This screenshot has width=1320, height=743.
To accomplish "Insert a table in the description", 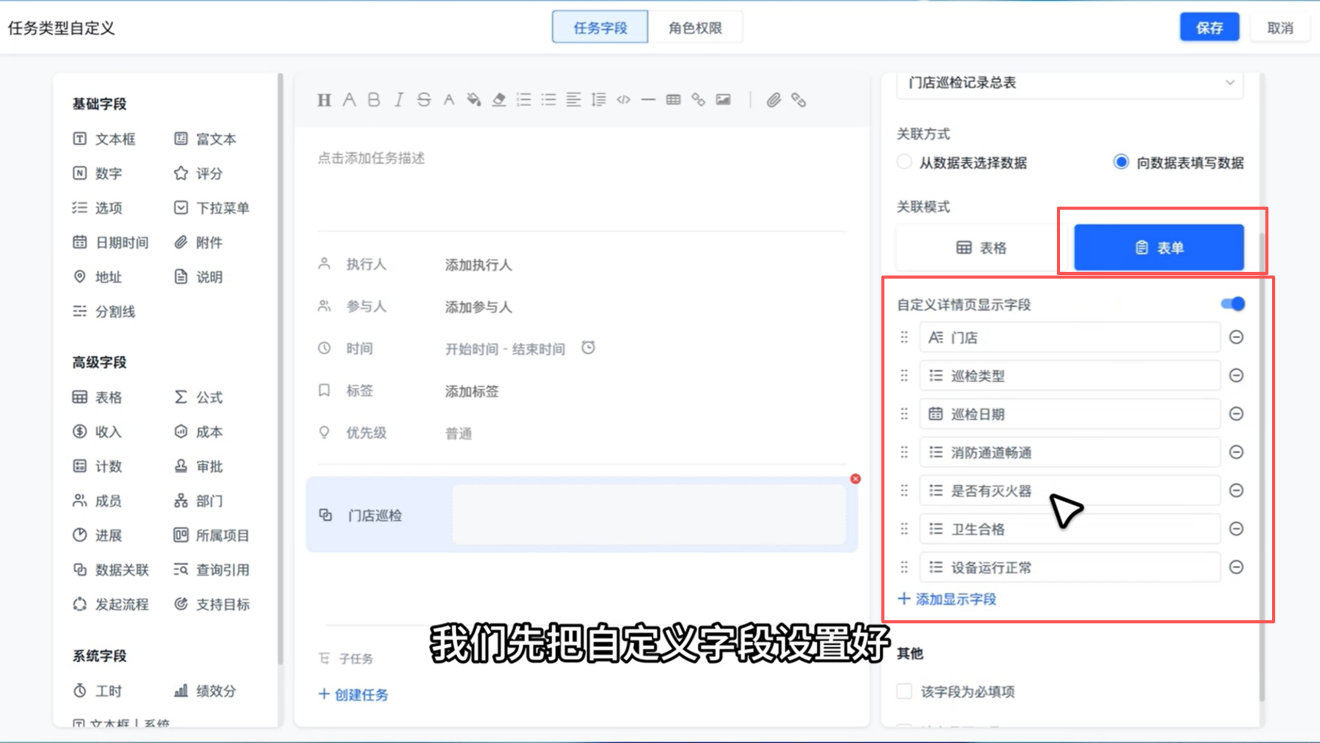I will [674, 100].
